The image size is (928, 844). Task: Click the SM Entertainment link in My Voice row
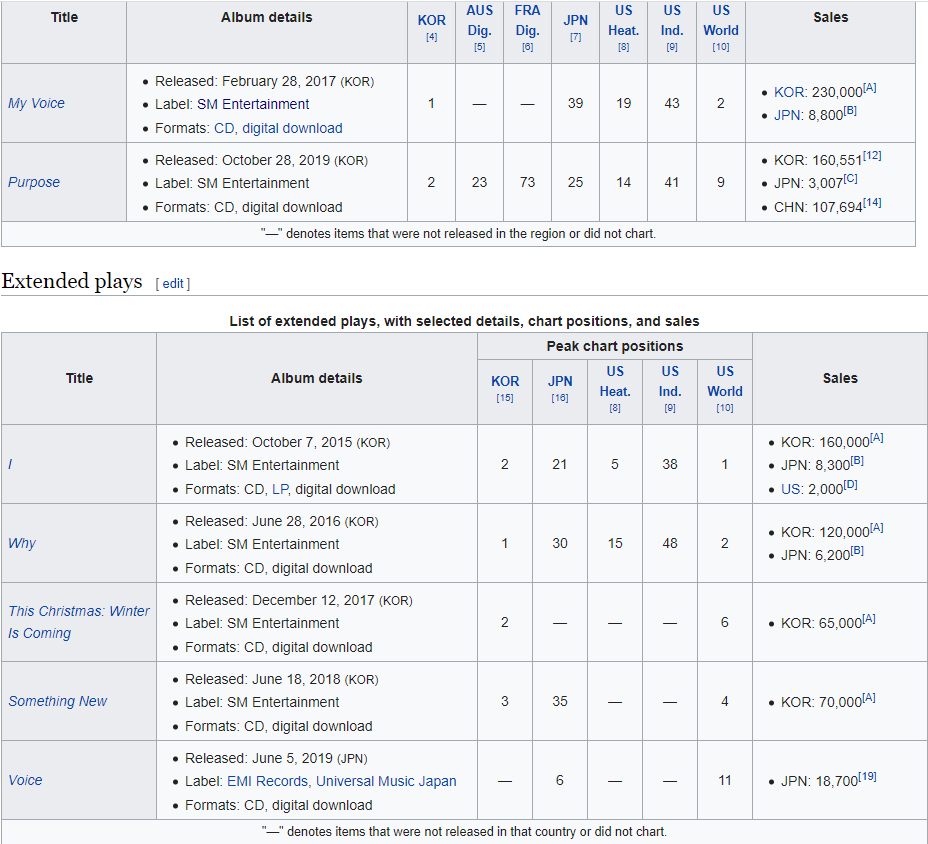[253, 104]
